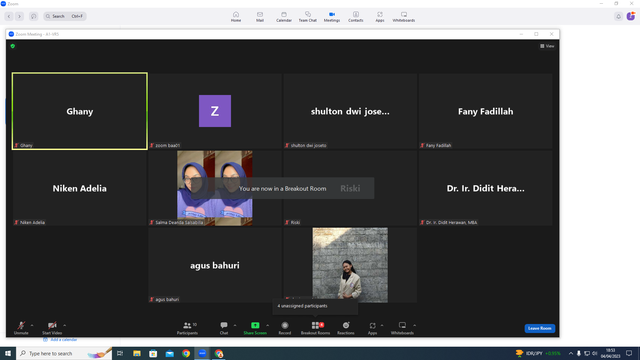Open the Participants panel
Screen dimensions: 640x360
pos(187,328)
